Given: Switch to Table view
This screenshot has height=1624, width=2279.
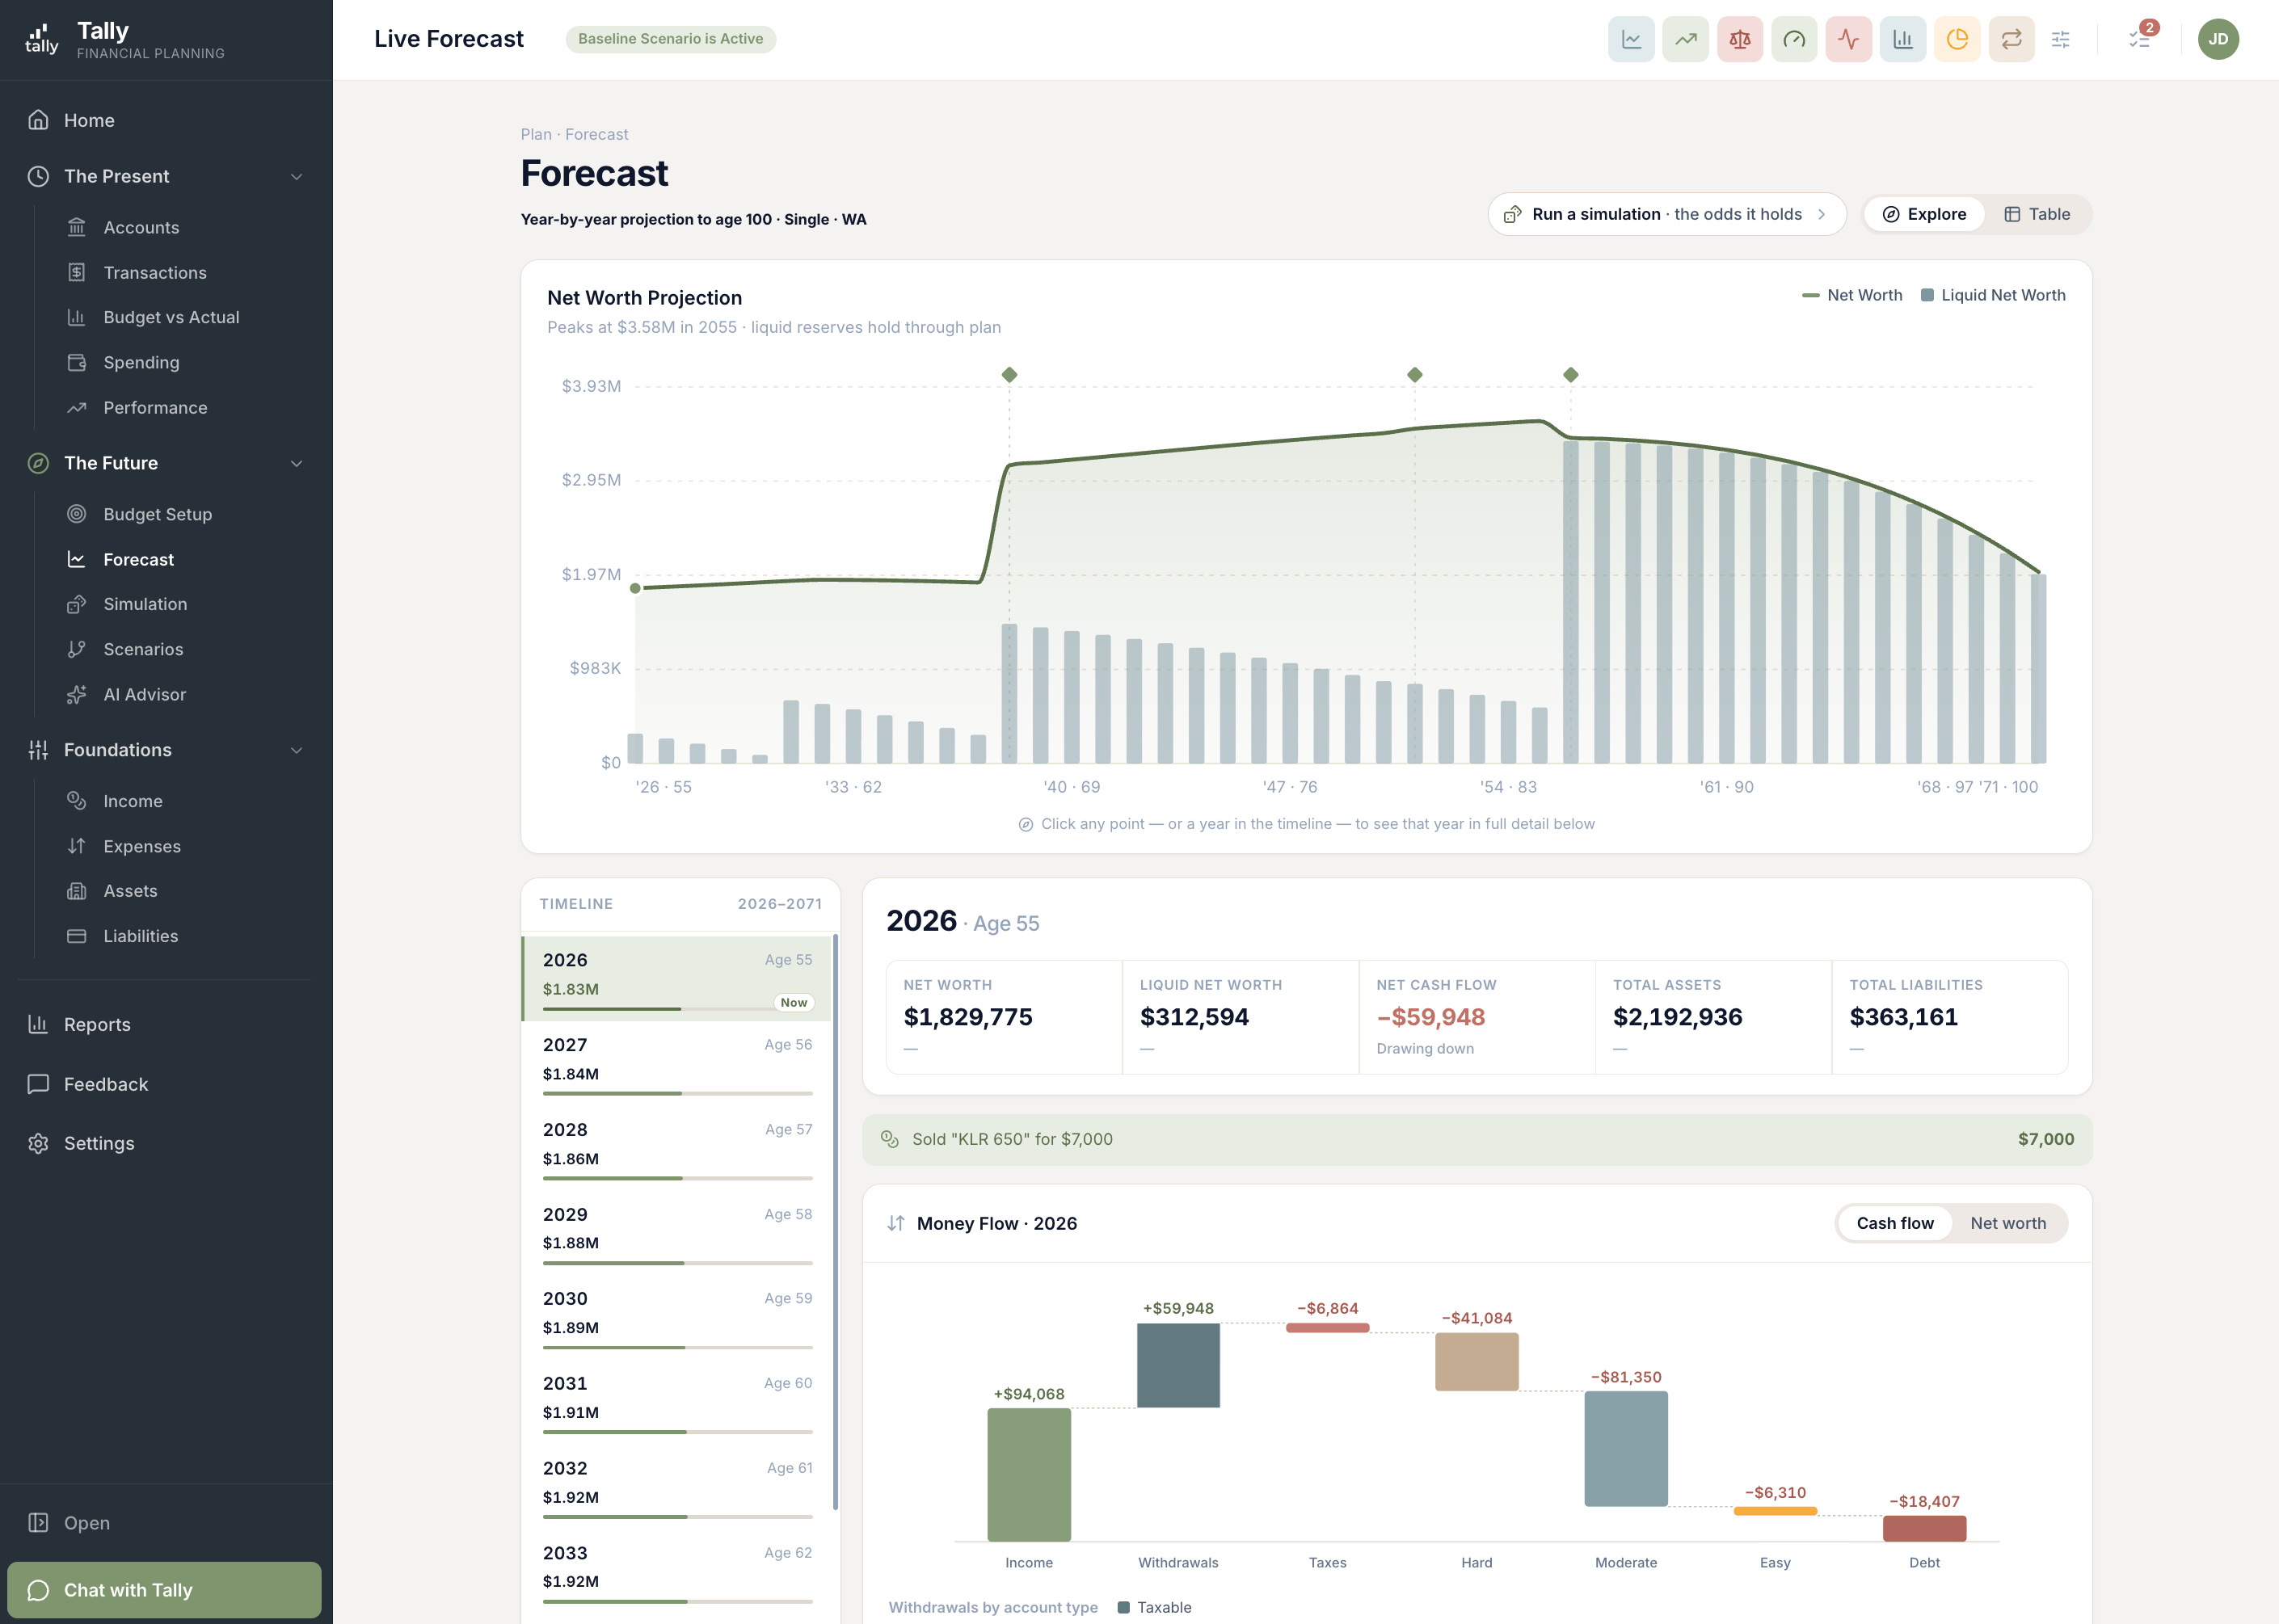Looking at the screenshot, I should 2037,214.
